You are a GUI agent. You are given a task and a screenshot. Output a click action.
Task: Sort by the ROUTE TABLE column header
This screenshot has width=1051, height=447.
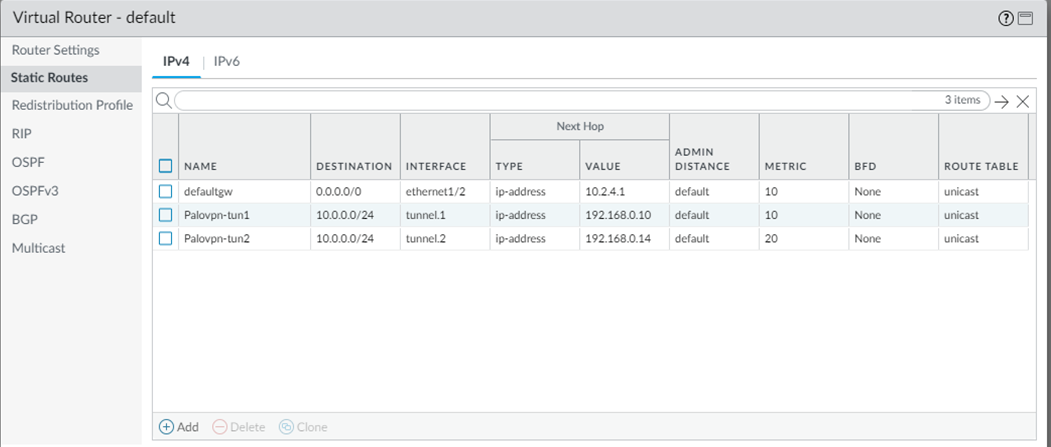tap(981, 166)
